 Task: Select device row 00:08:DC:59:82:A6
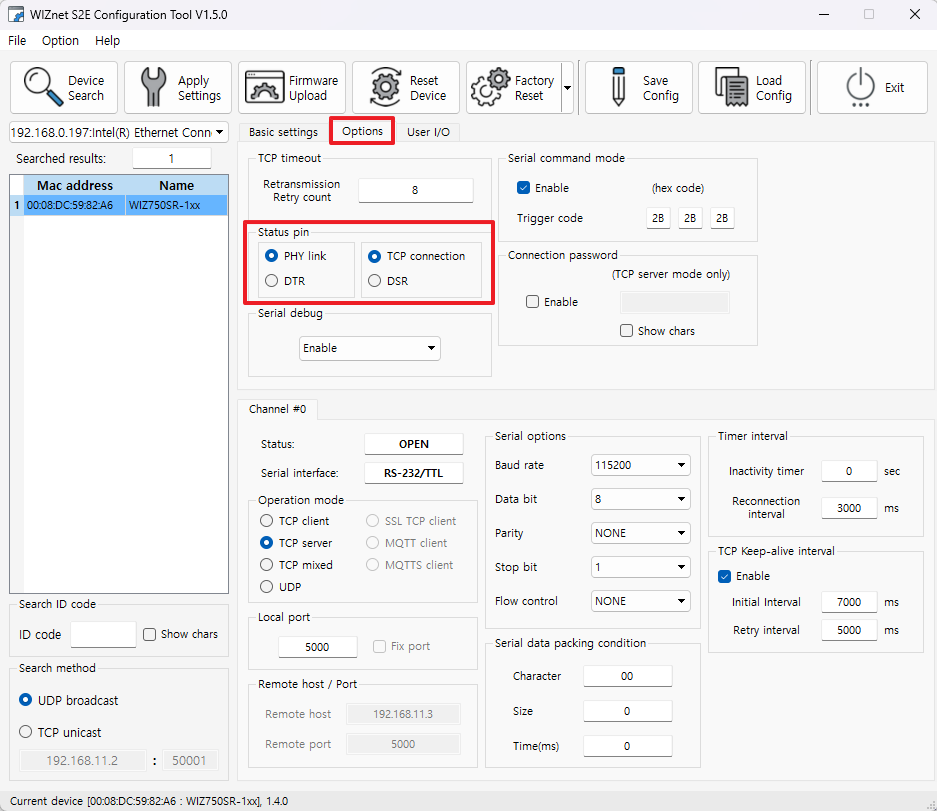[118, 205]
